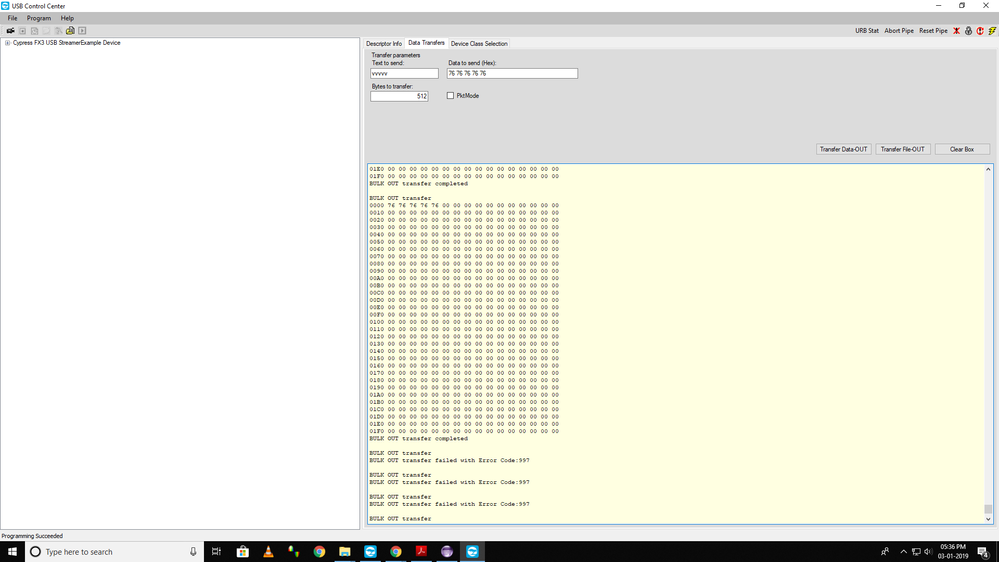Click the Transfer Data-OUT button

click(844, 149)
